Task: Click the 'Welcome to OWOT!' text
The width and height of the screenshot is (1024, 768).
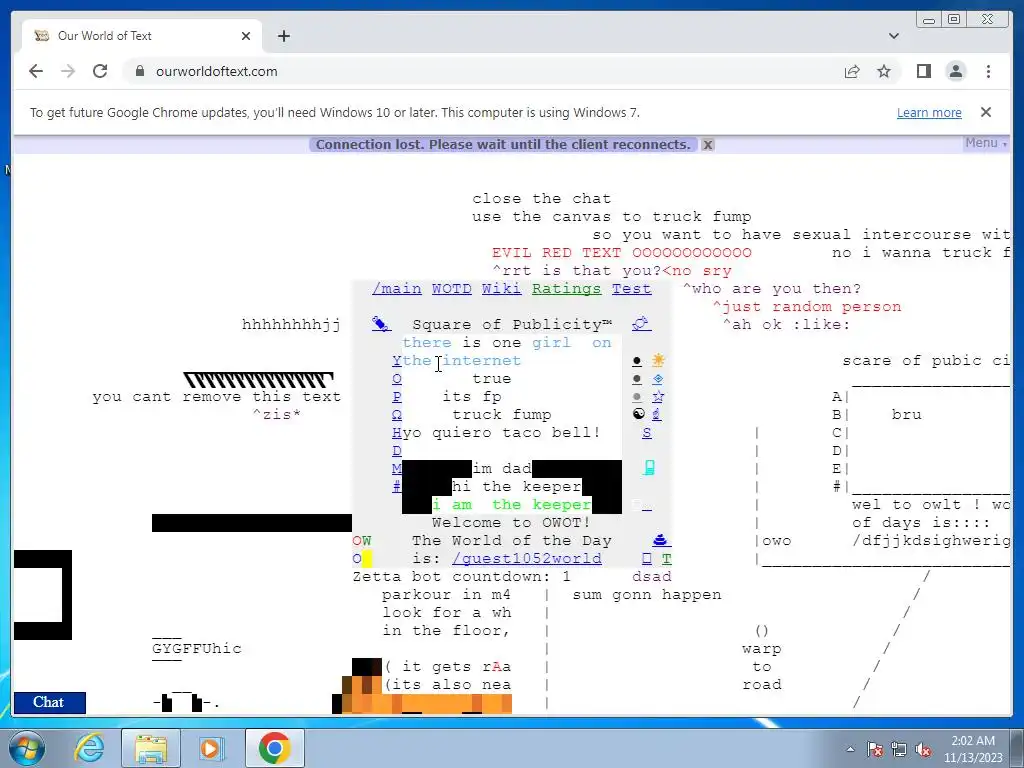Action: click(511, 522)
